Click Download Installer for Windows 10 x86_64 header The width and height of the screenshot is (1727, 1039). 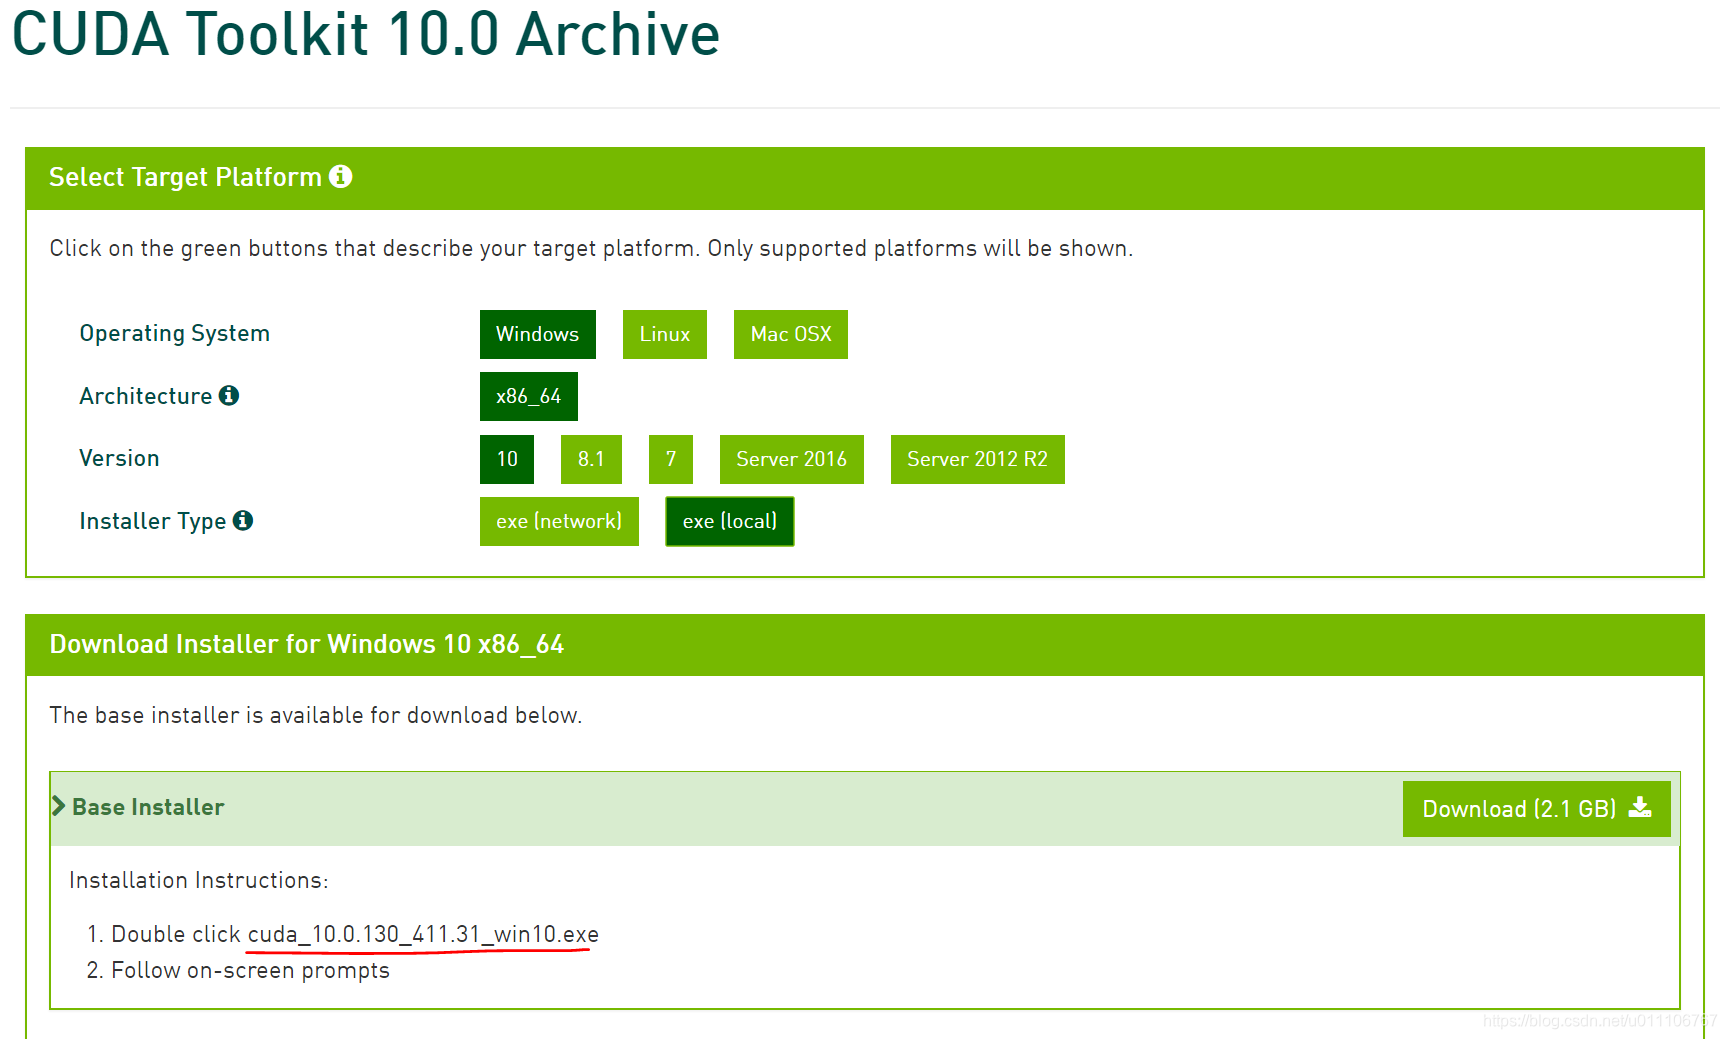pos(307,644)
